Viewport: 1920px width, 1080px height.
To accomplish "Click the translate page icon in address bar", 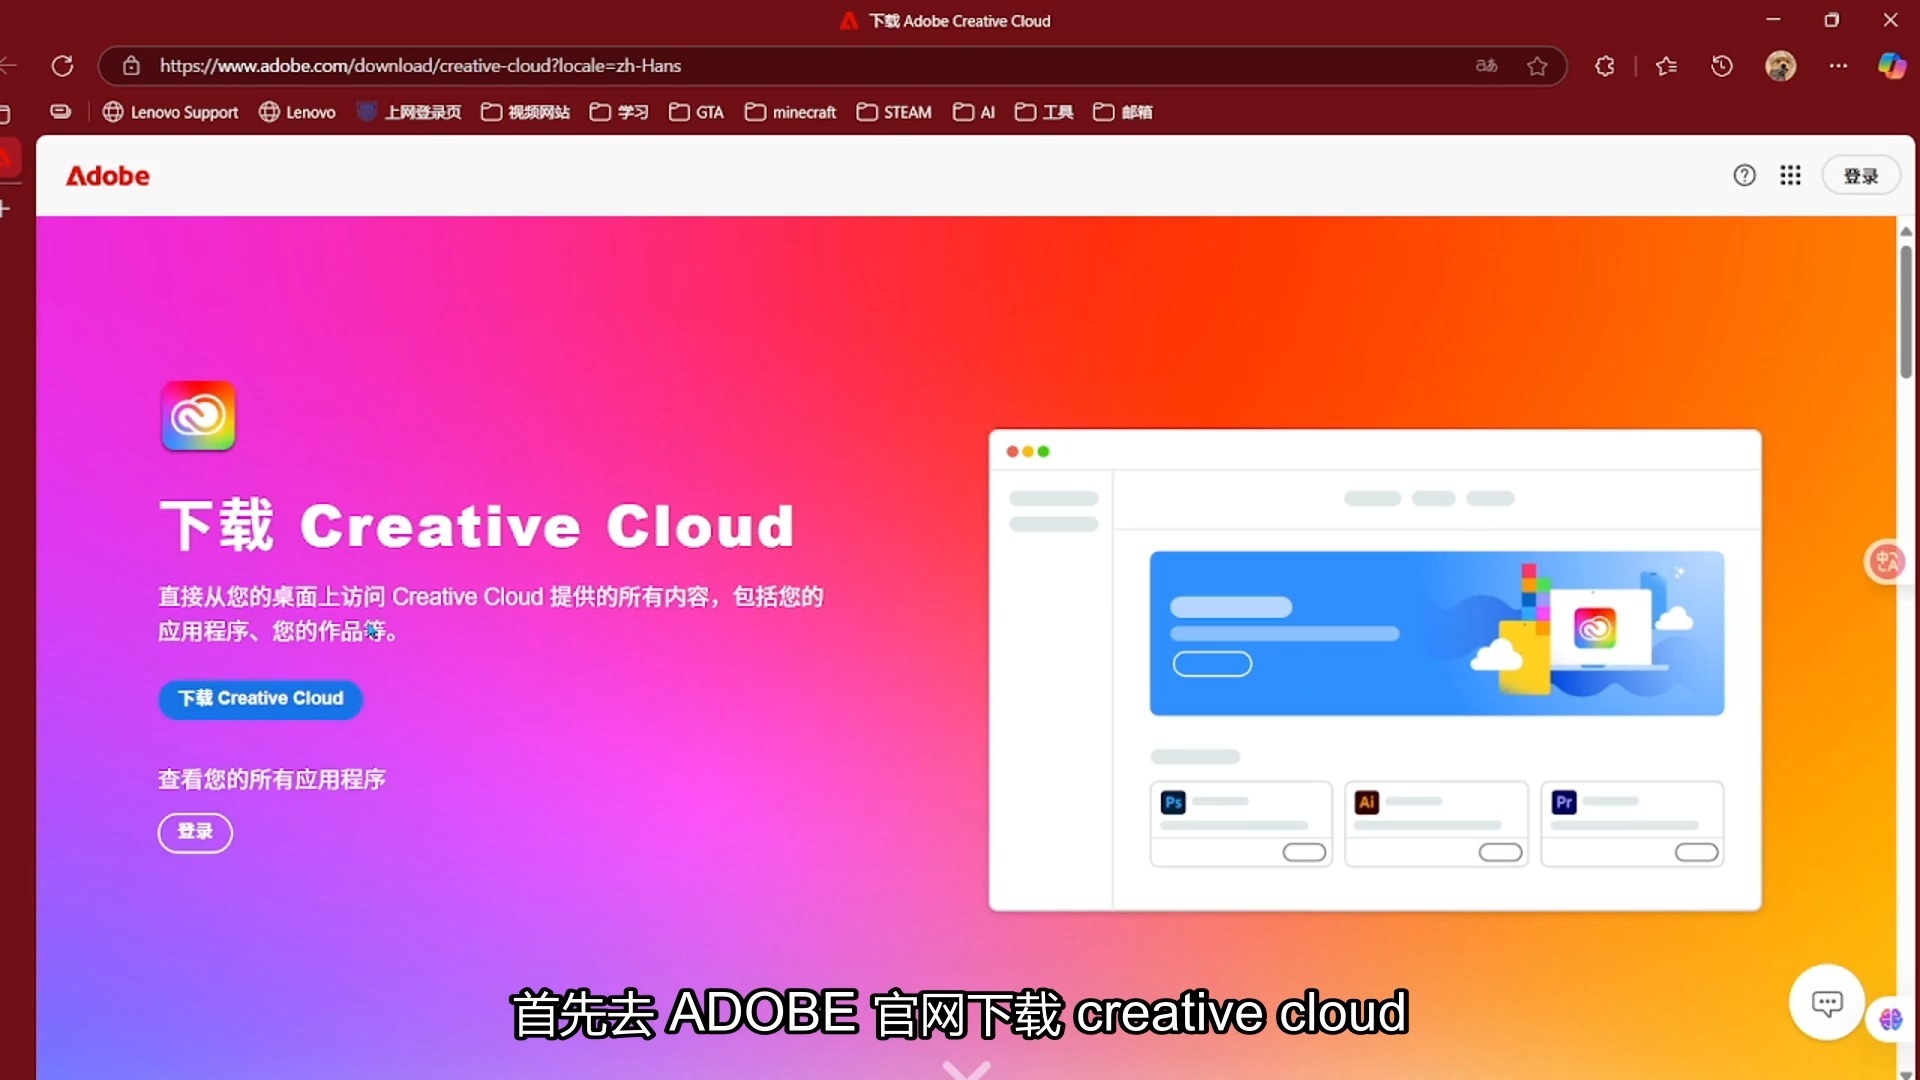I will [x=1487, y=66].
